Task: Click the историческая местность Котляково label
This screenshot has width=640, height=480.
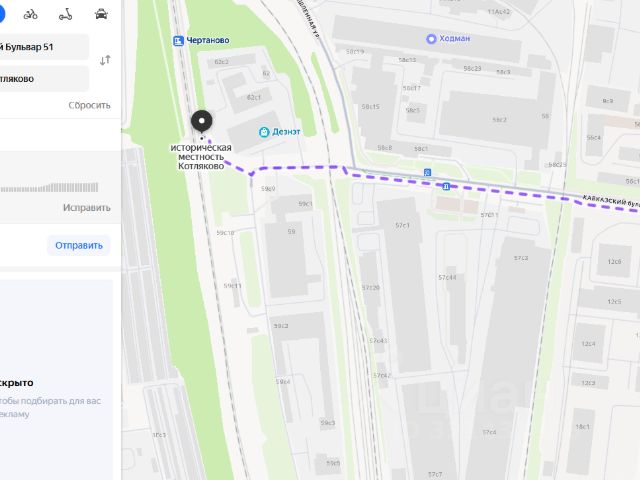Action: tap(201, 157)
